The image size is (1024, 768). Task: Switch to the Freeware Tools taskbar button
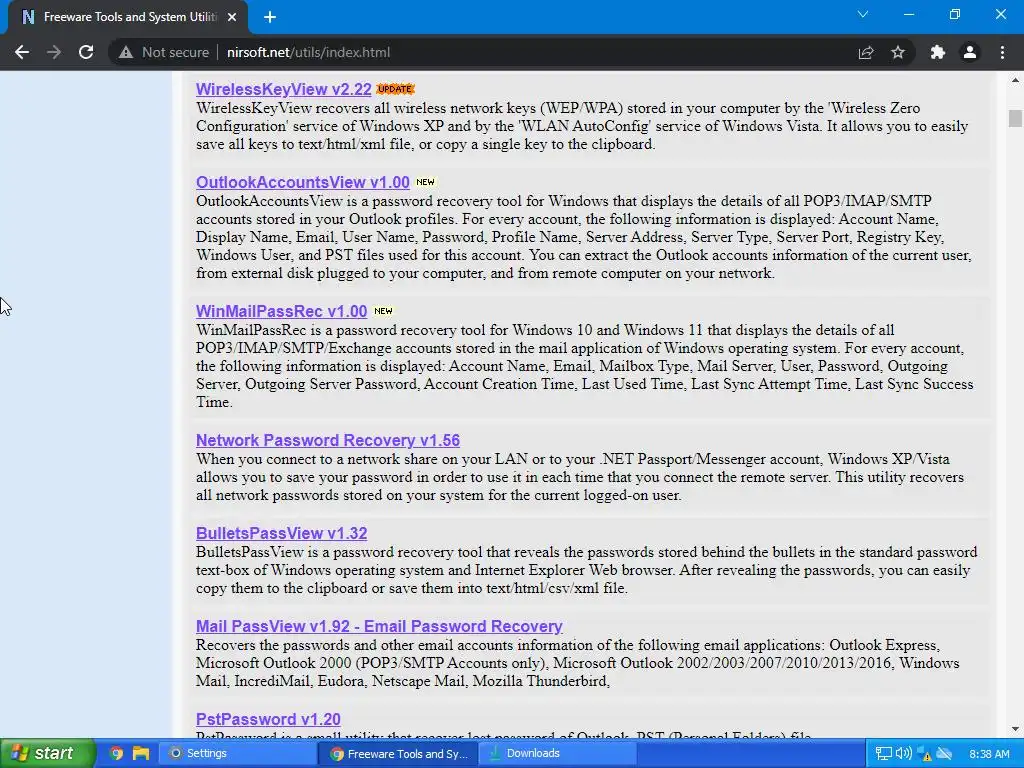click(399, 754)
